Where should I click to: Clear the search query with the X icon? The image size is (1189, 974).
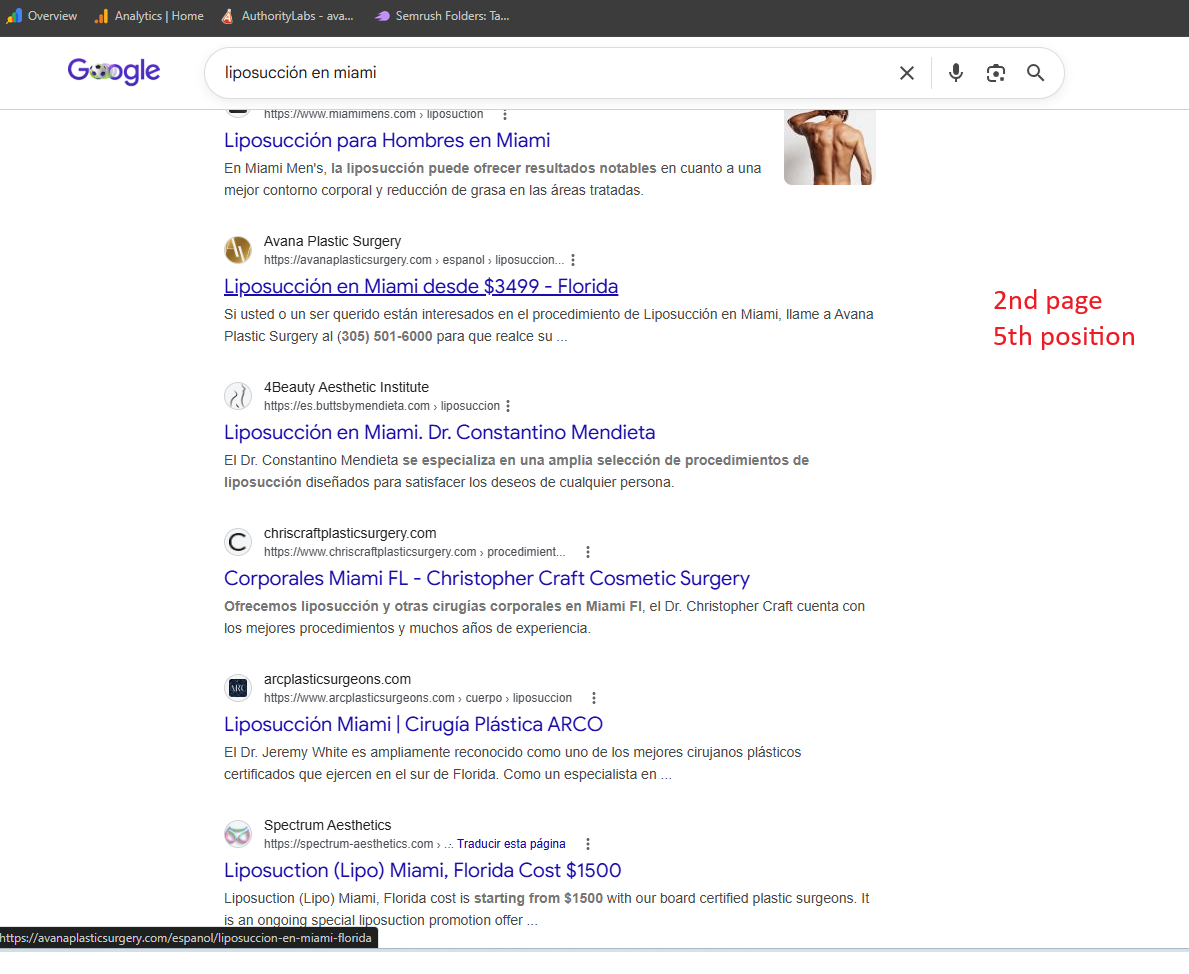click(907, 73)
